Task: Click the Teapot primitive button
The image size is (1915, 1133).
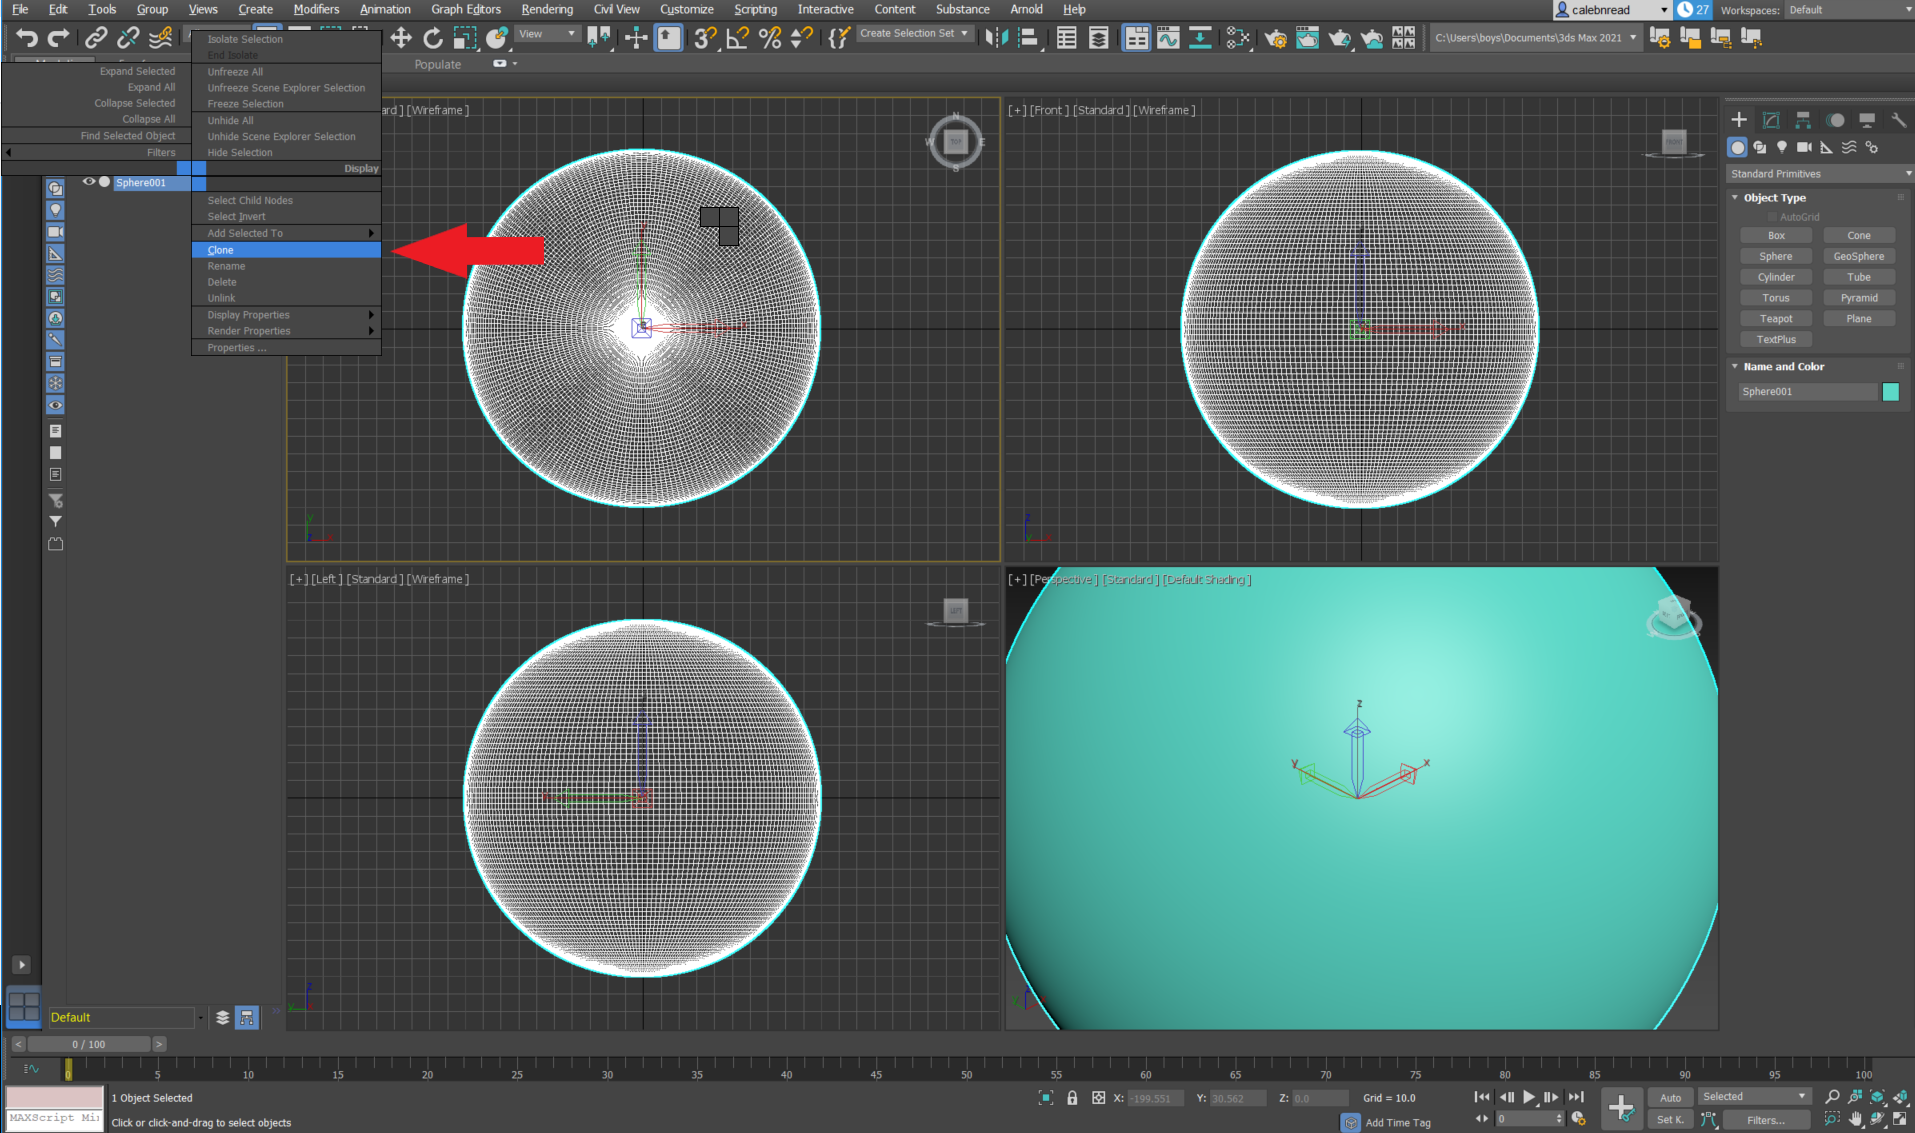Action: [1776, 319]
